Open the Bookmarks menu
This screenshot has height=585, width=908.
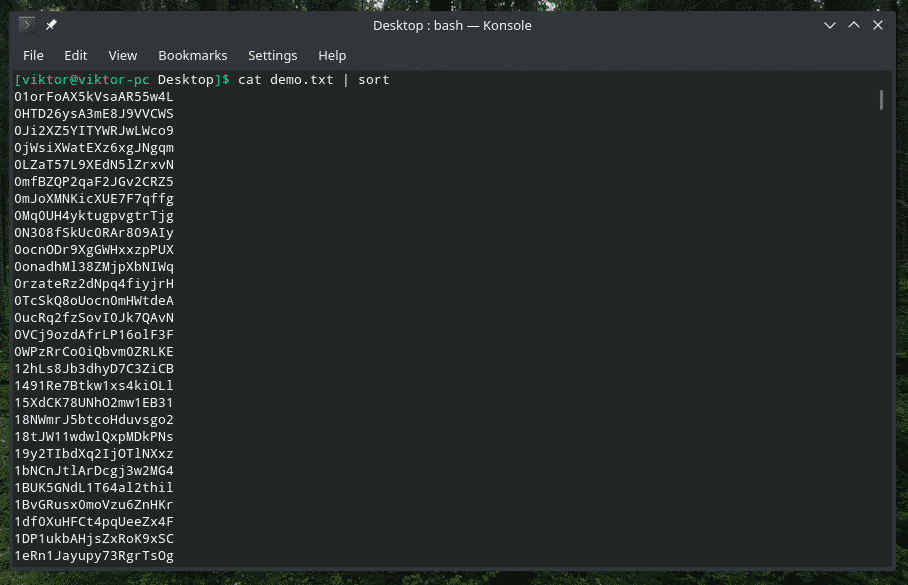coord(192,55)
